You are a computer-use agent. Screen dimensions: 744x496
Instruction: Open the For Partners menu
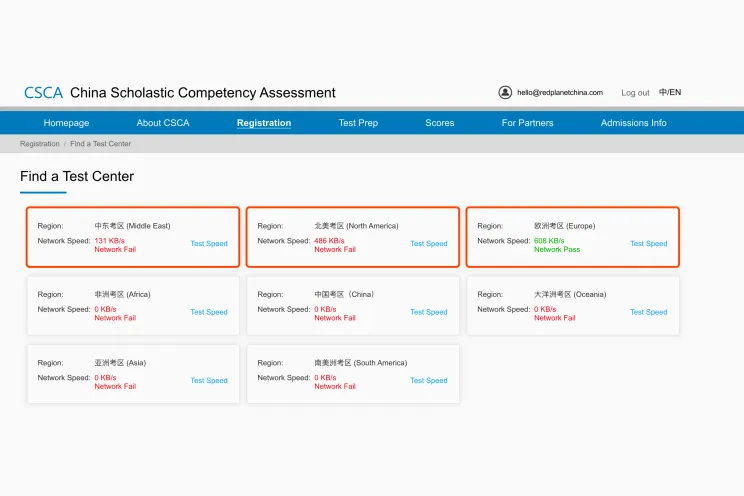point(527,123)
